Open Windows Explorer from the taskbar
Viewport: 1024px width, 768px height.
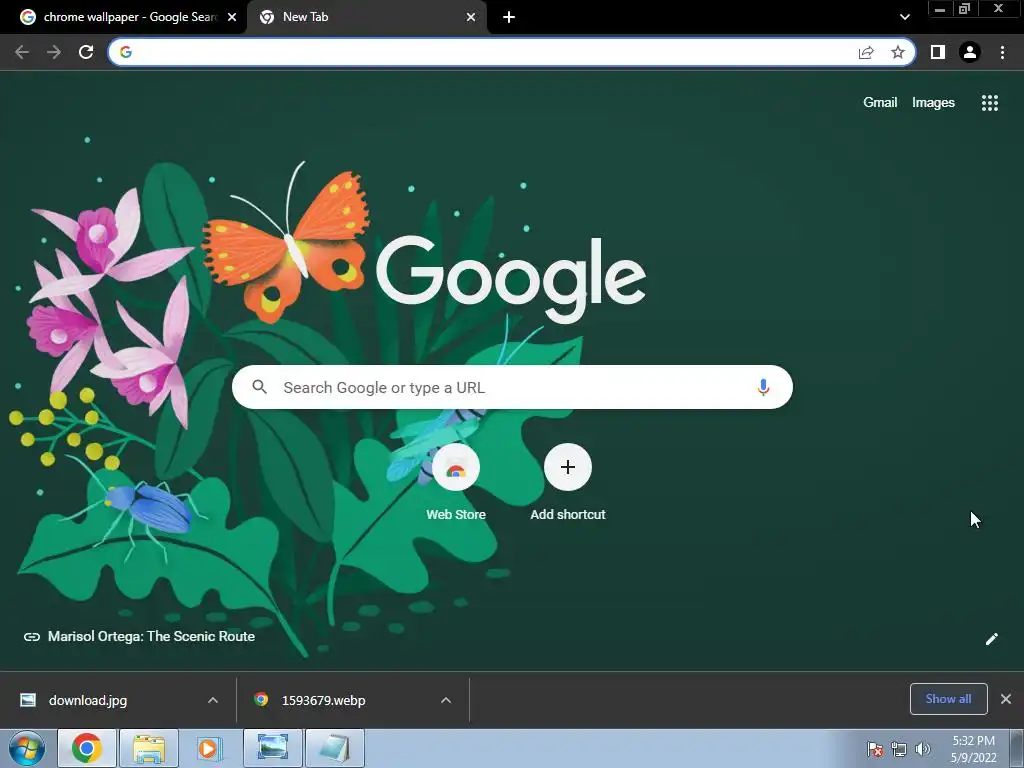pos(149,748)
